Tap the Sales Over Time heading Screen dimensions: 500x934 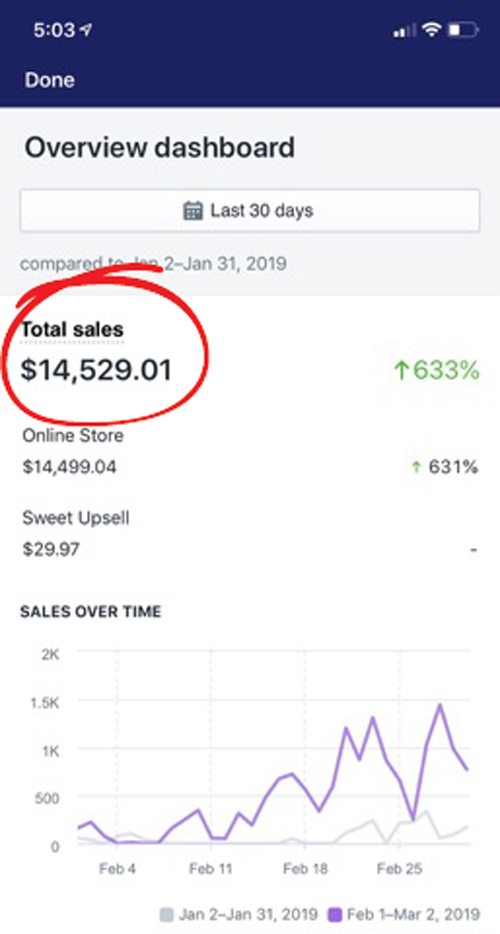(91, 612)
